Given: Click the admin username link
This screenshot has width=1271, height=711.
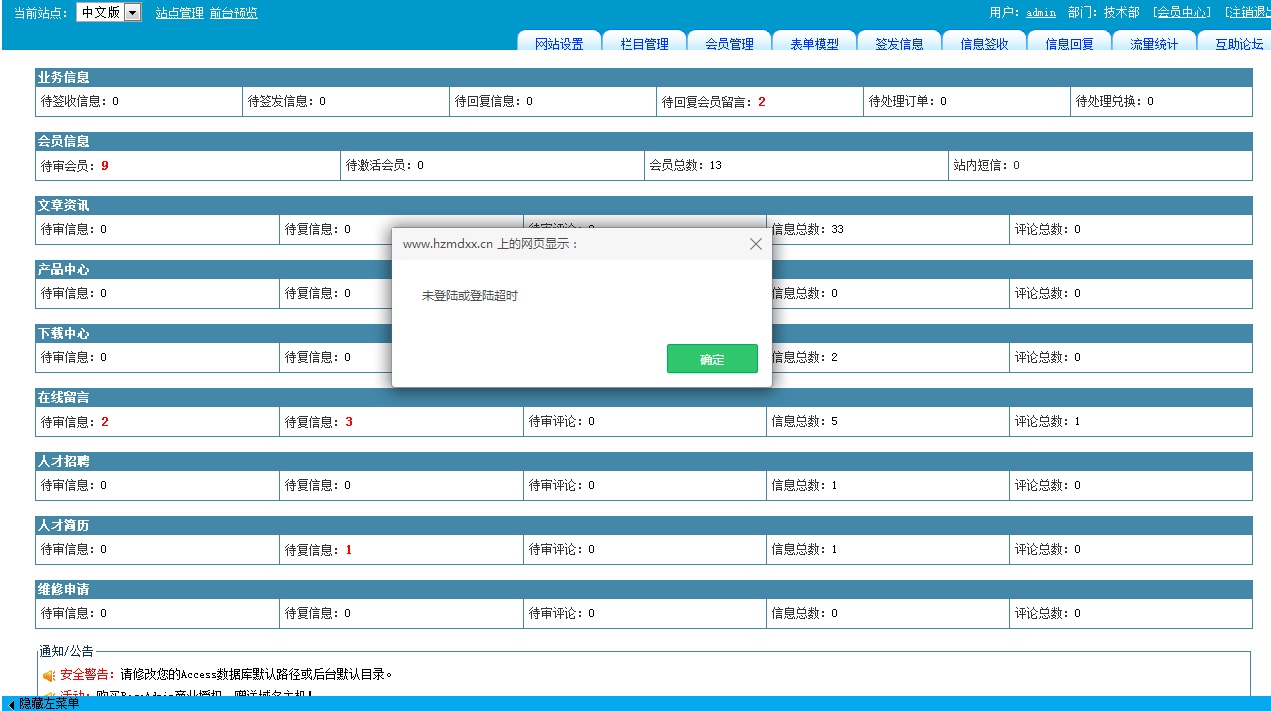Looking at the screenshot, I should pos(1041,13).
